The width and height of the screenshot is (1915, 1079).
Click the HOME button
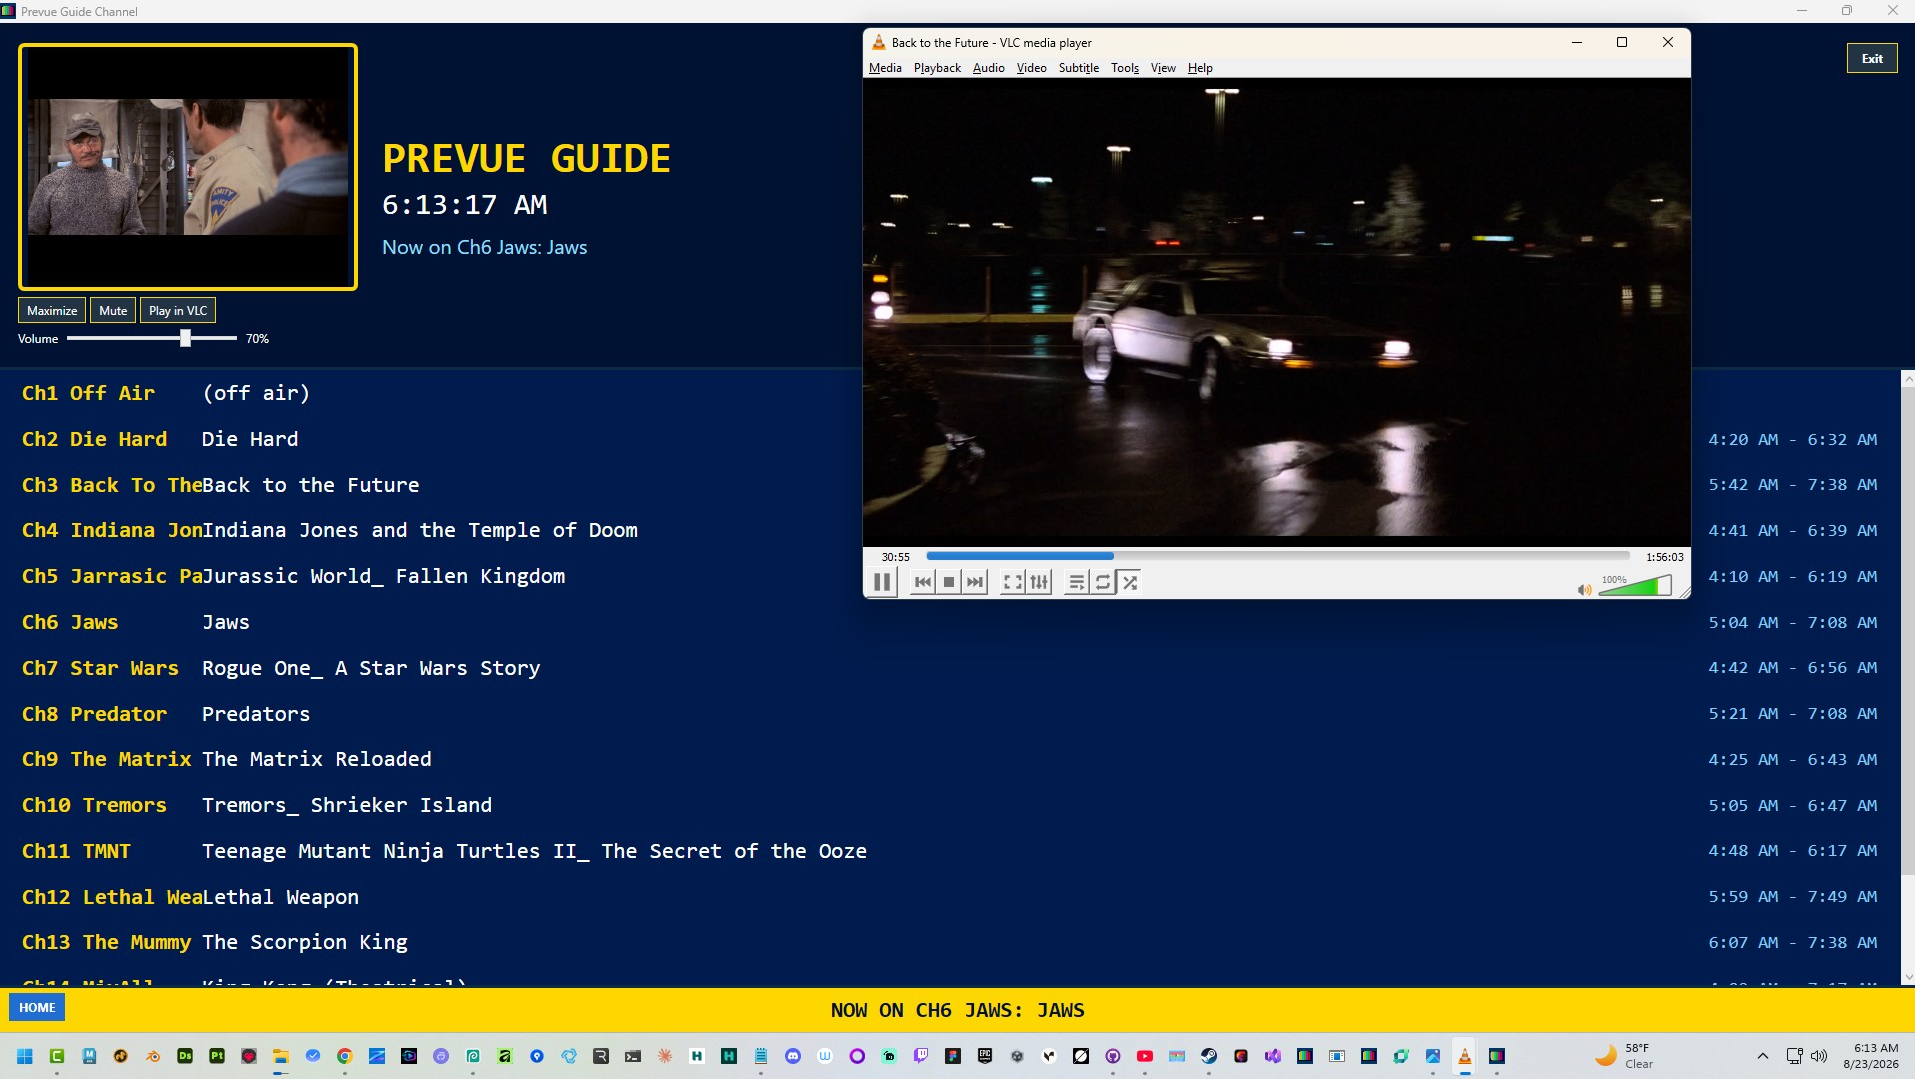pos(37,1008)
